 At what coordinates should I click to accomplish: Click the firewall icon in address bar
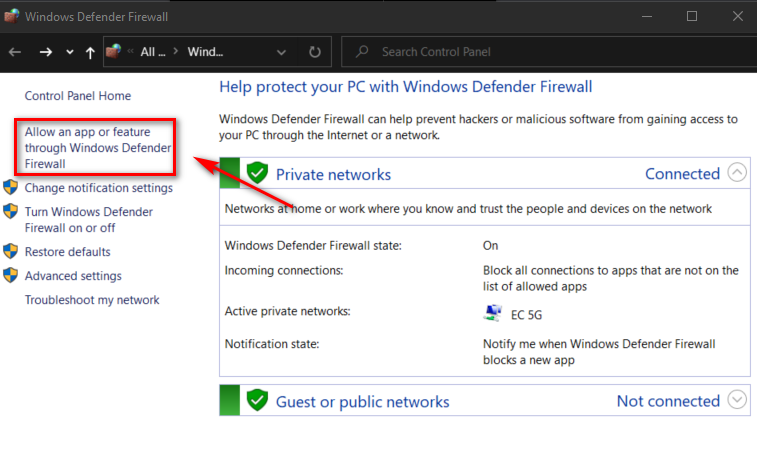point(116,52)
